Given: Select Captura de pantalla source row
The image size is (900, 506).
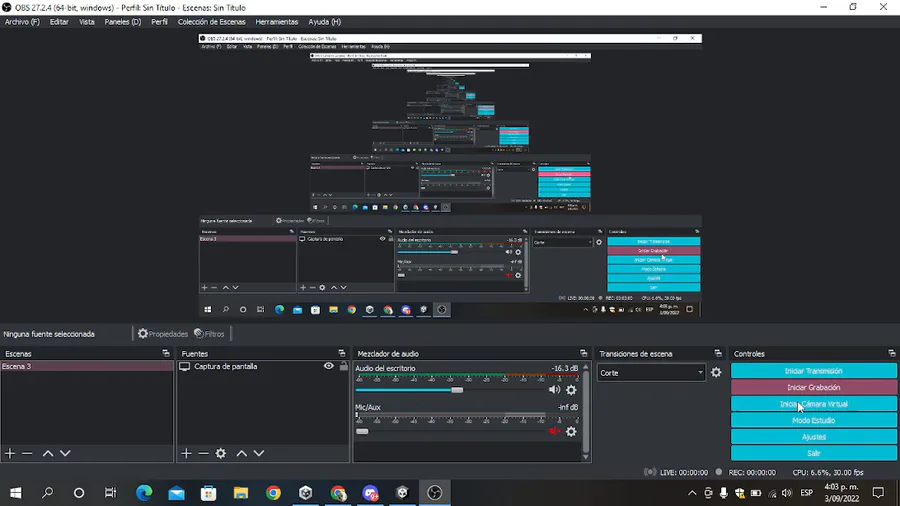Looking at the screenshot, I should 263,366.
